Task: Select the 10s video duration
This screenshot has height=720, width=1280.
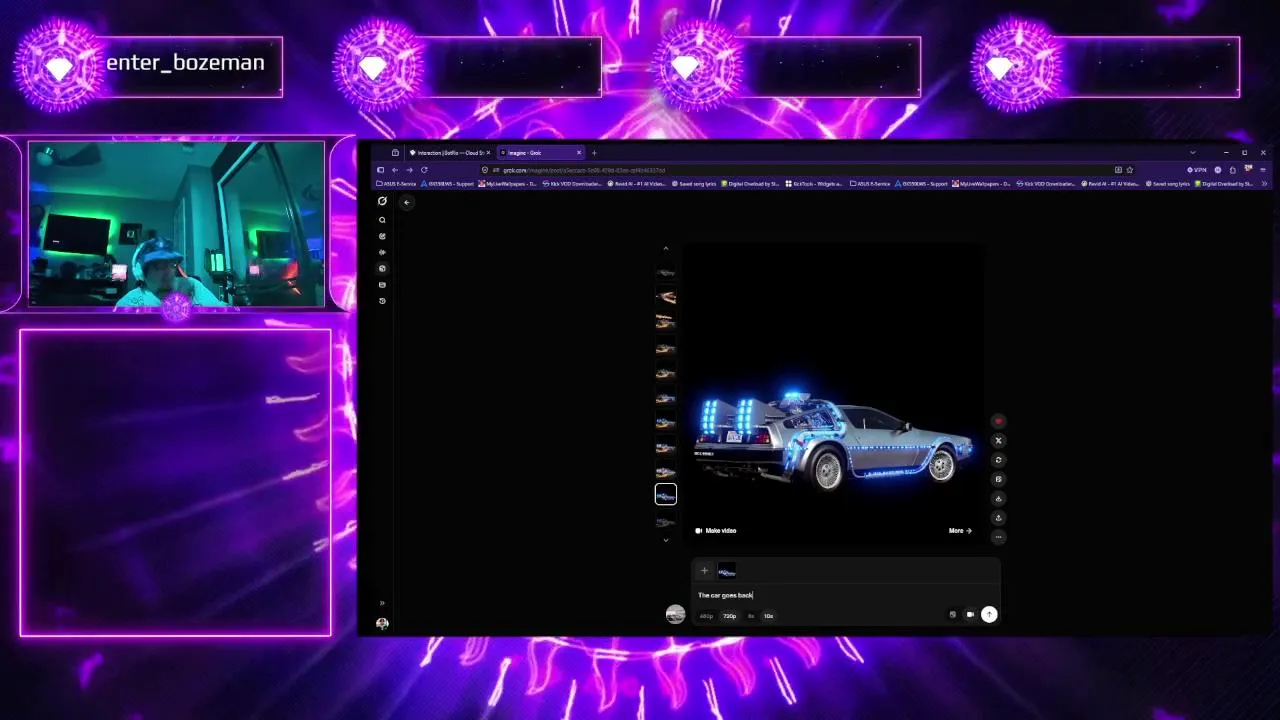Action: (768, 616)
